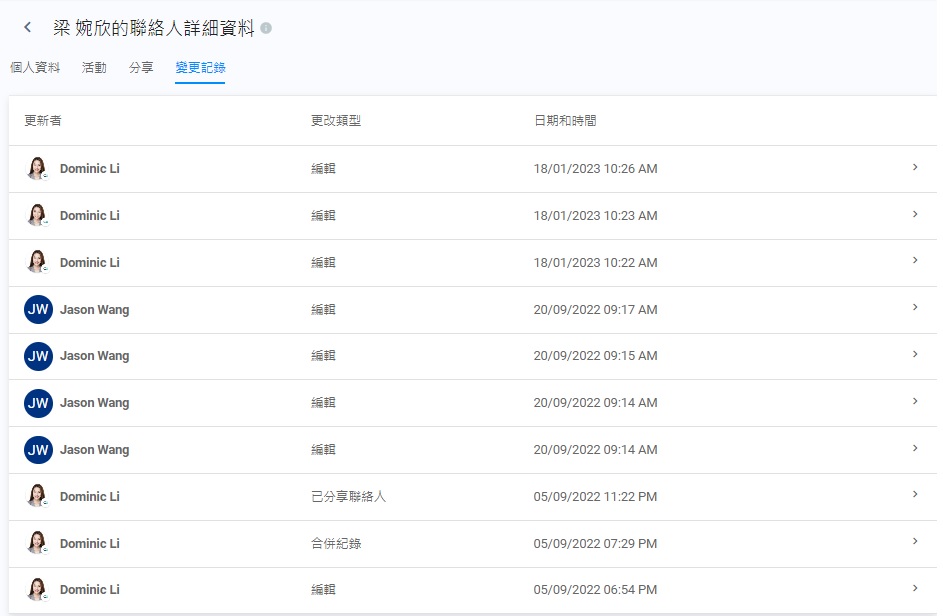Image resolution: width=943 pixels, height=616 pixels.
Task: Click Dominic Li's avatar in the 10:23 AM row
Action: click(37, 215)
